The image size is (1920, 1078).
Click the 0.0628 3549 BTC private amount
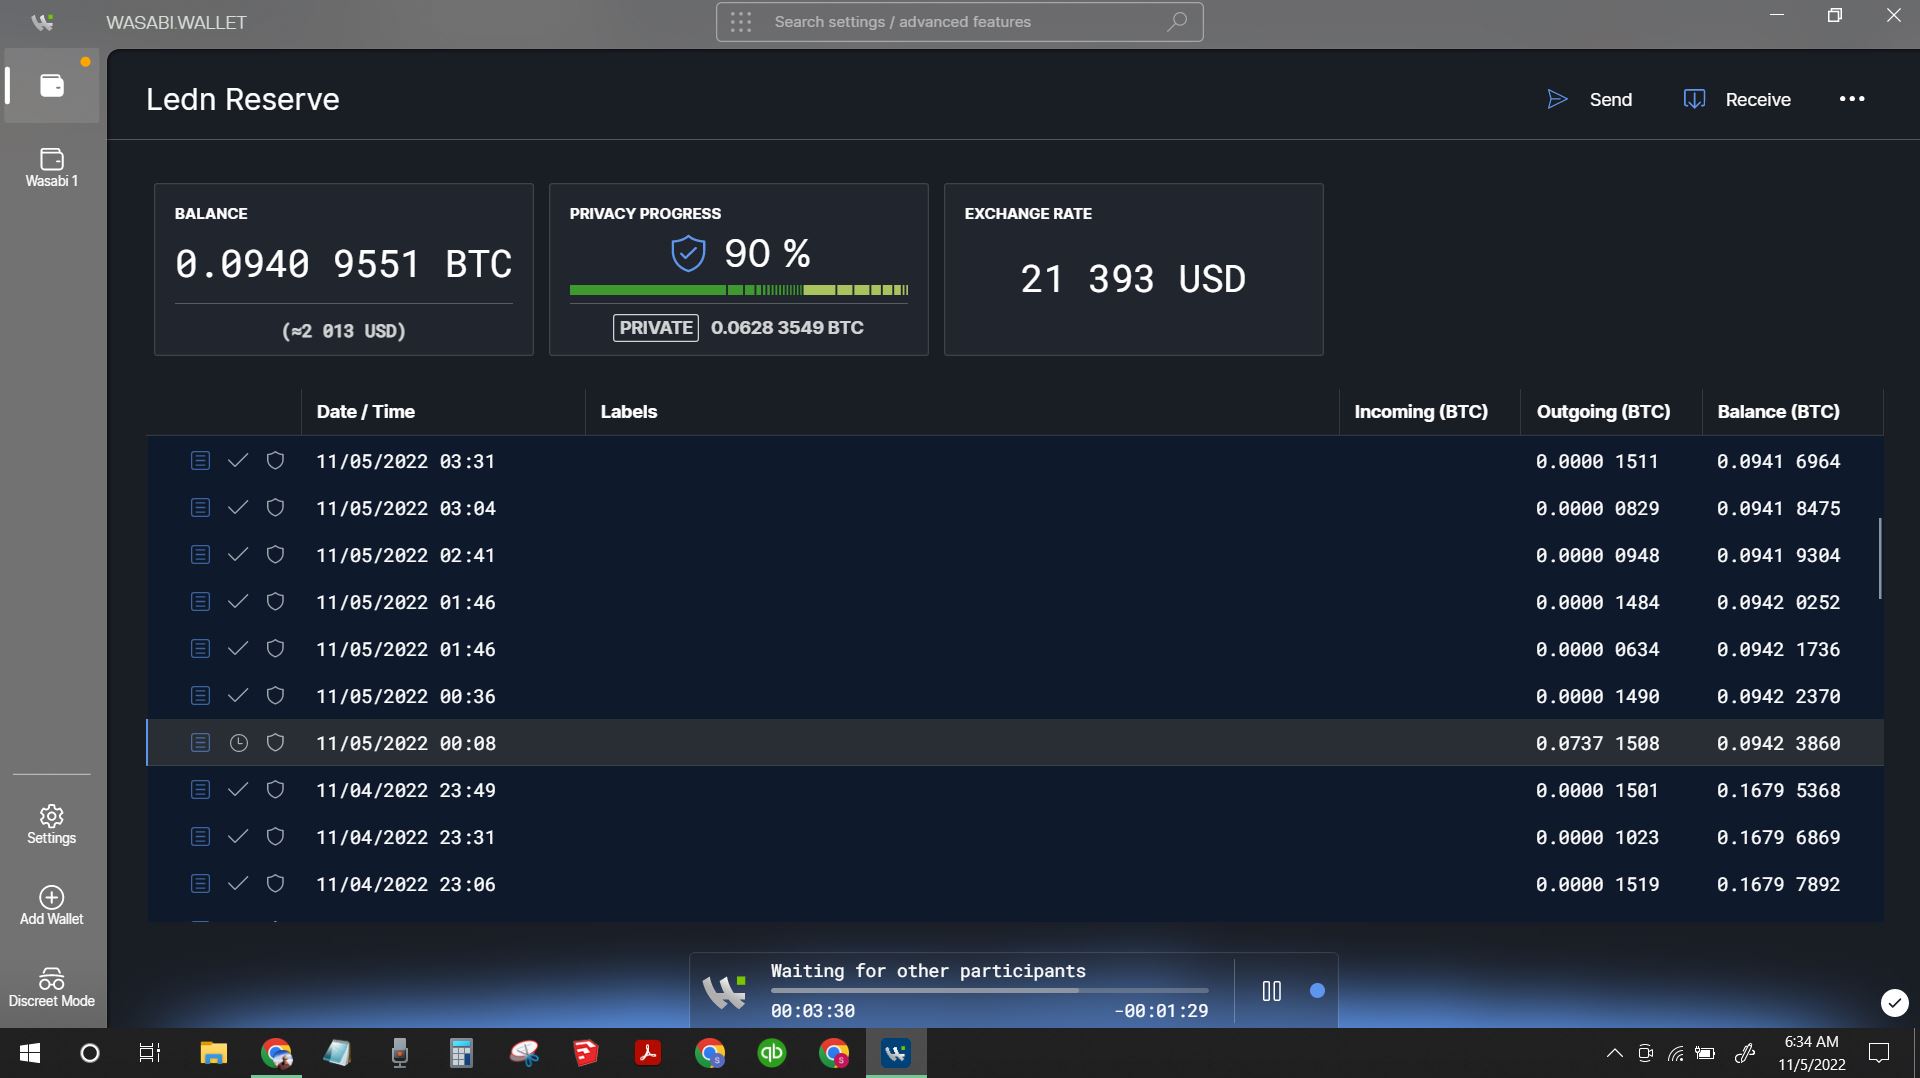coord(787,328)
